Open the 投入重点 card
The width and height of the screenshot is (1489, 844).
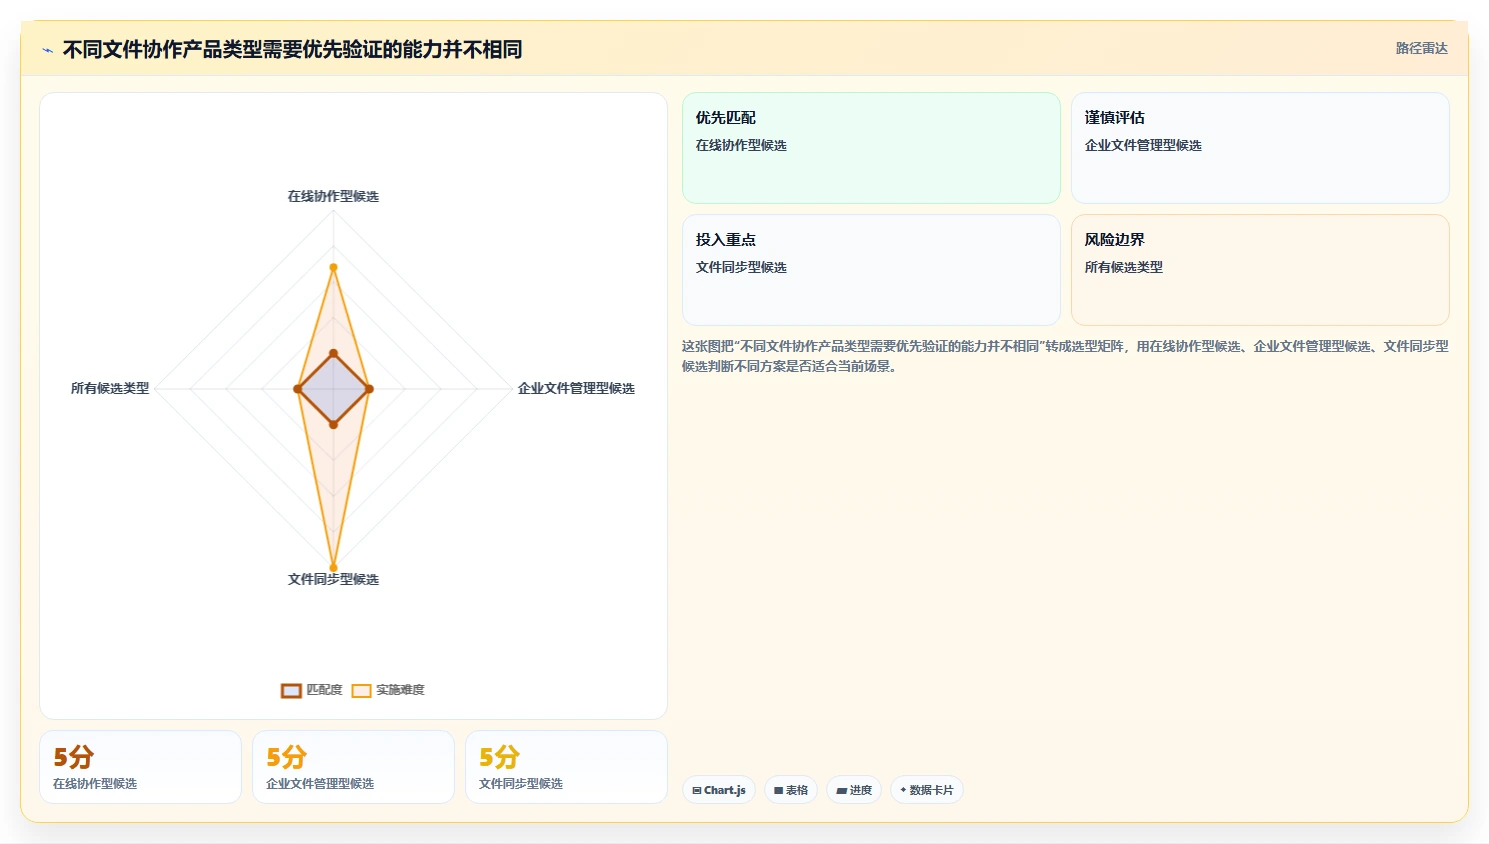871,270
